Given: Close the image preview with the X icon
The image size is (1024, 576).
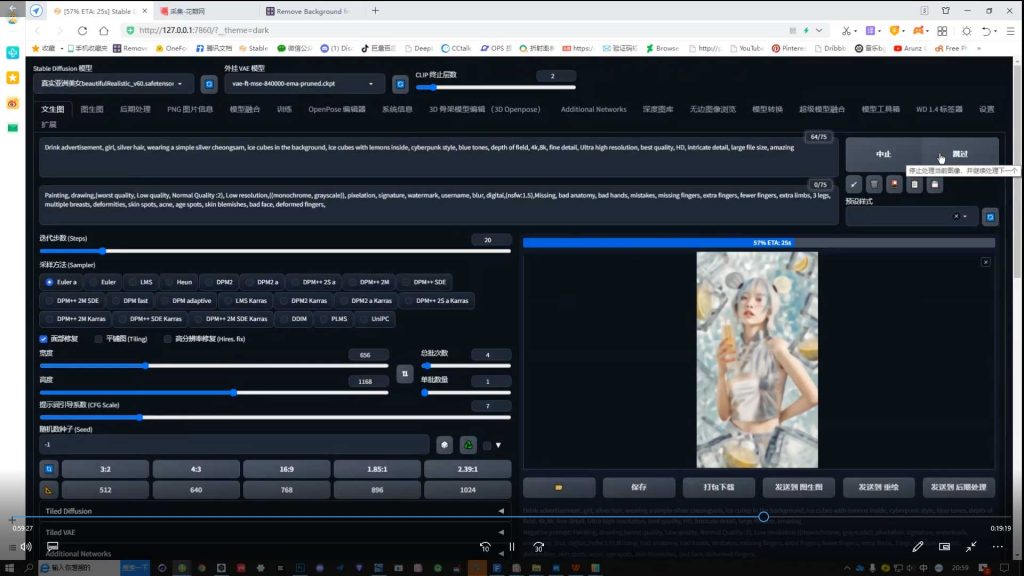Looking at the screenshot, I should 985,262.
